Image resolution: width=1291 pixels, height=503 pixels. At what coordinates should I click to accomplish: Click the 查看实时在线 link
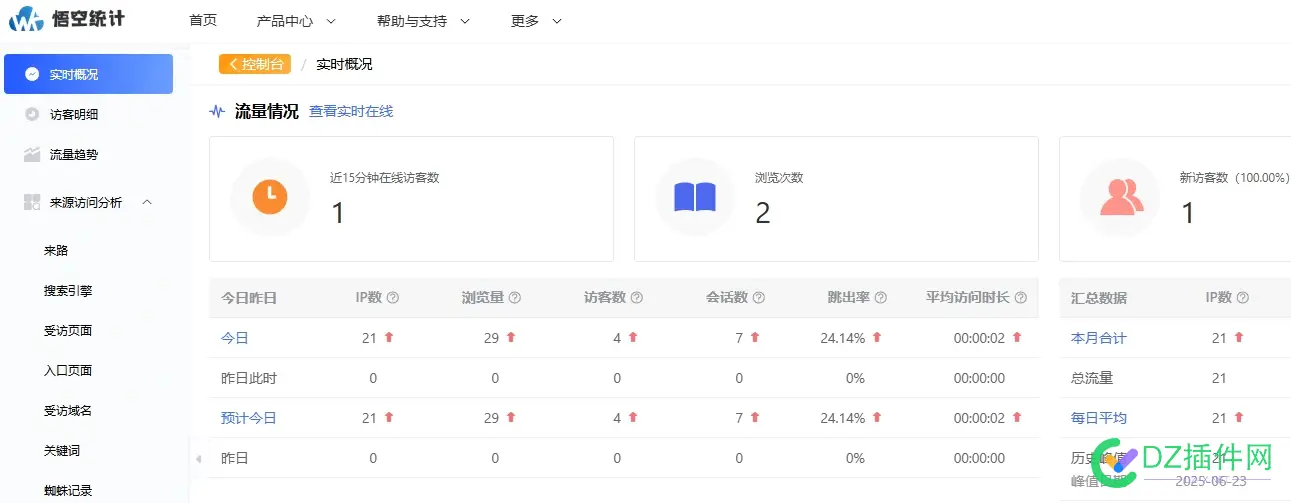(x=351, y=111)
